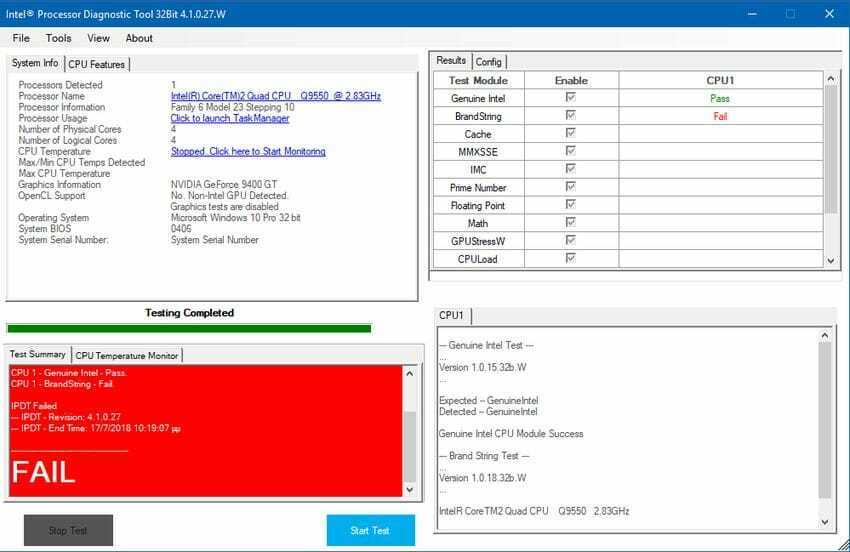Uncheck the Prime Number test module
The height and width of the screenshot is (552, 850).
click(570, 187)
